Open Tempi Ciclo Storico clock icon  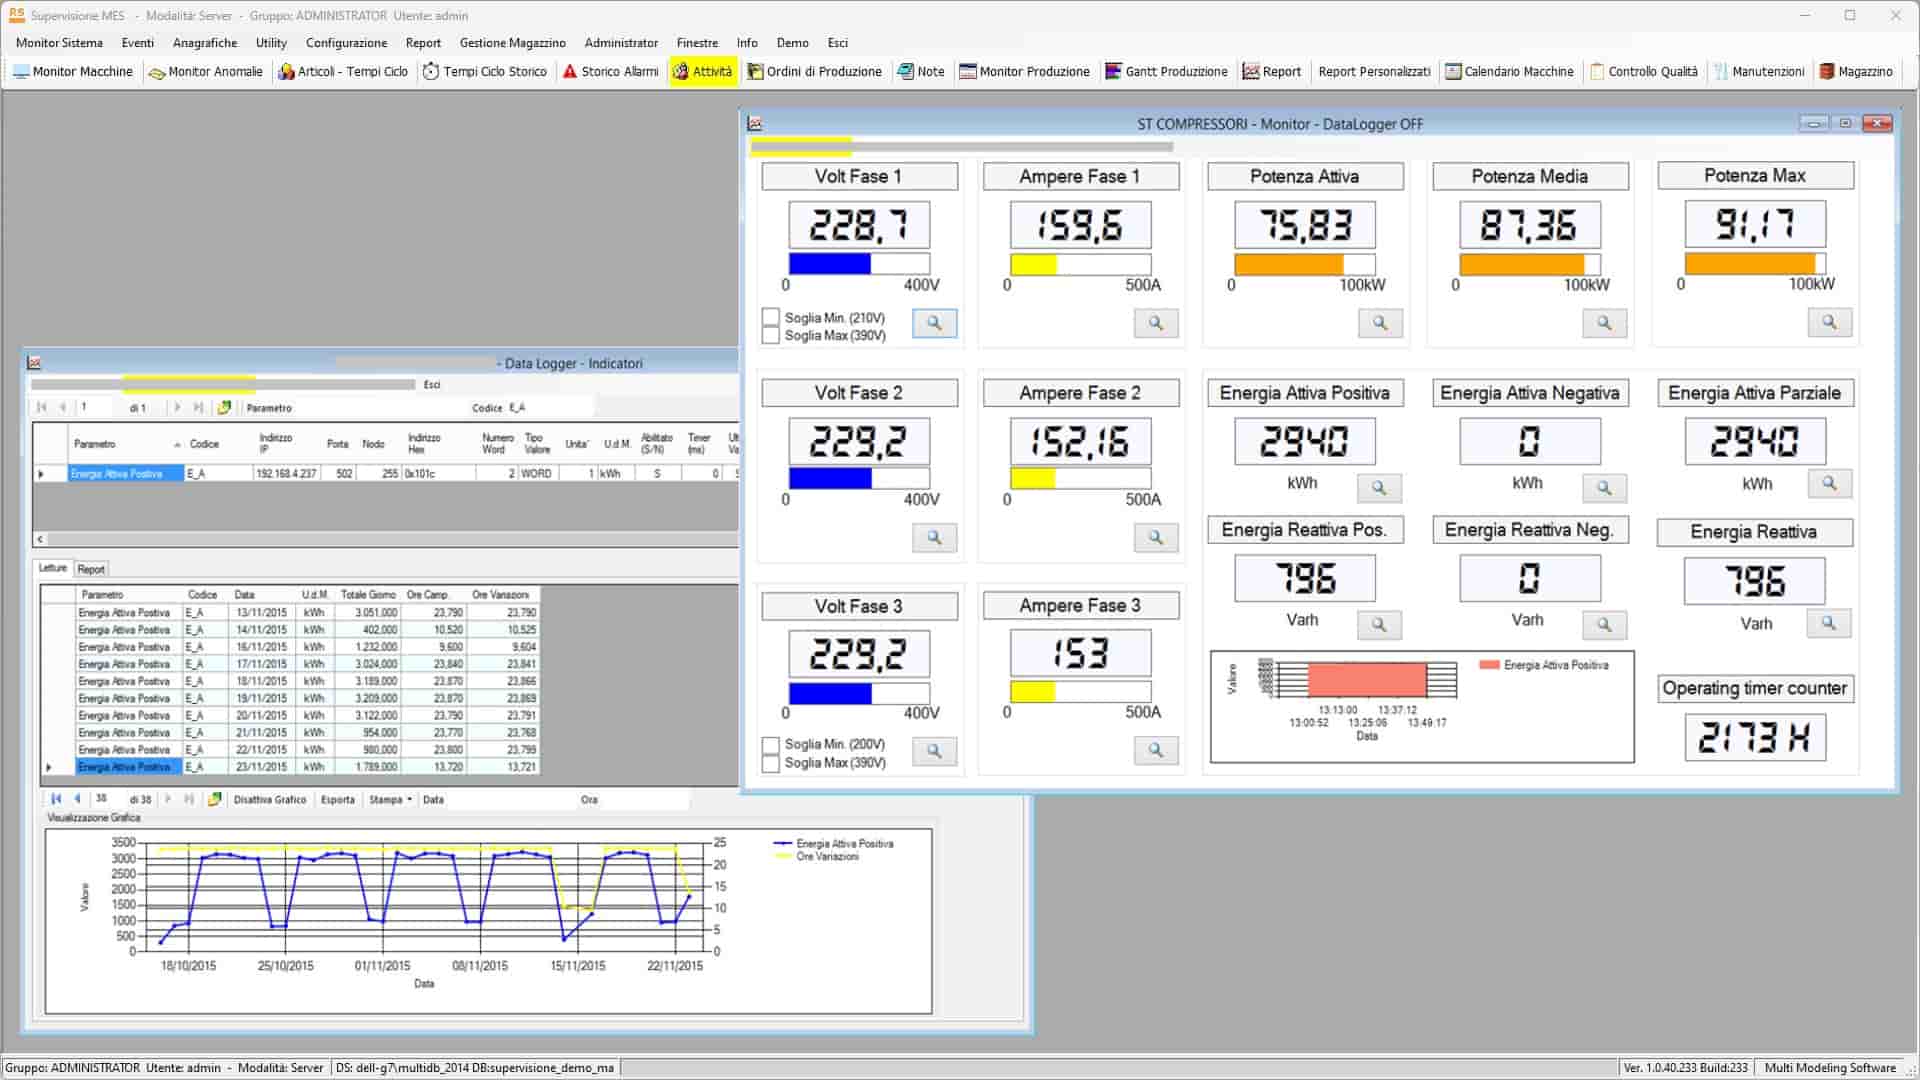click(431, 72)
